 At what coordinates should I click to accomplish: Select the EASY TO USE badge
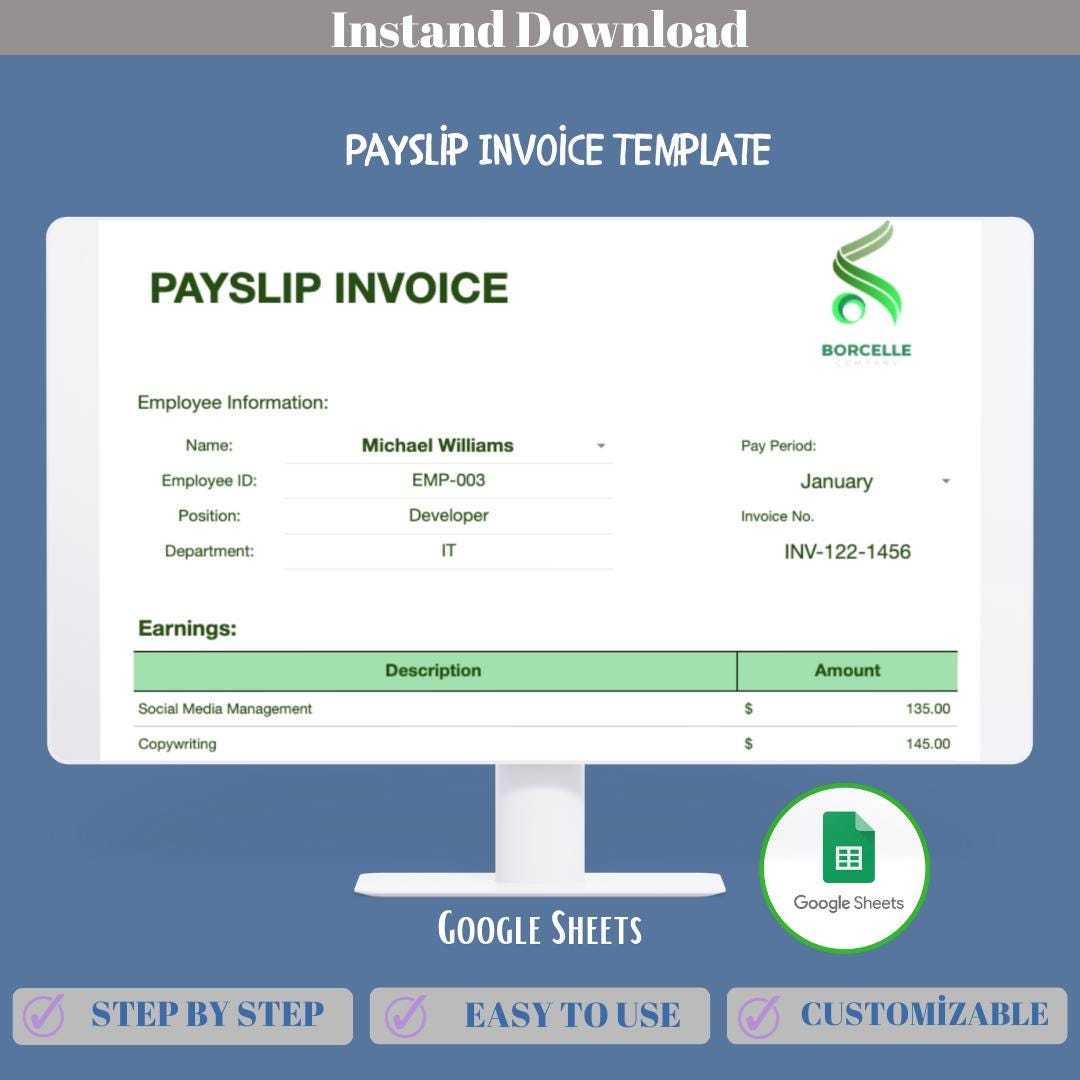(540, 1015)
